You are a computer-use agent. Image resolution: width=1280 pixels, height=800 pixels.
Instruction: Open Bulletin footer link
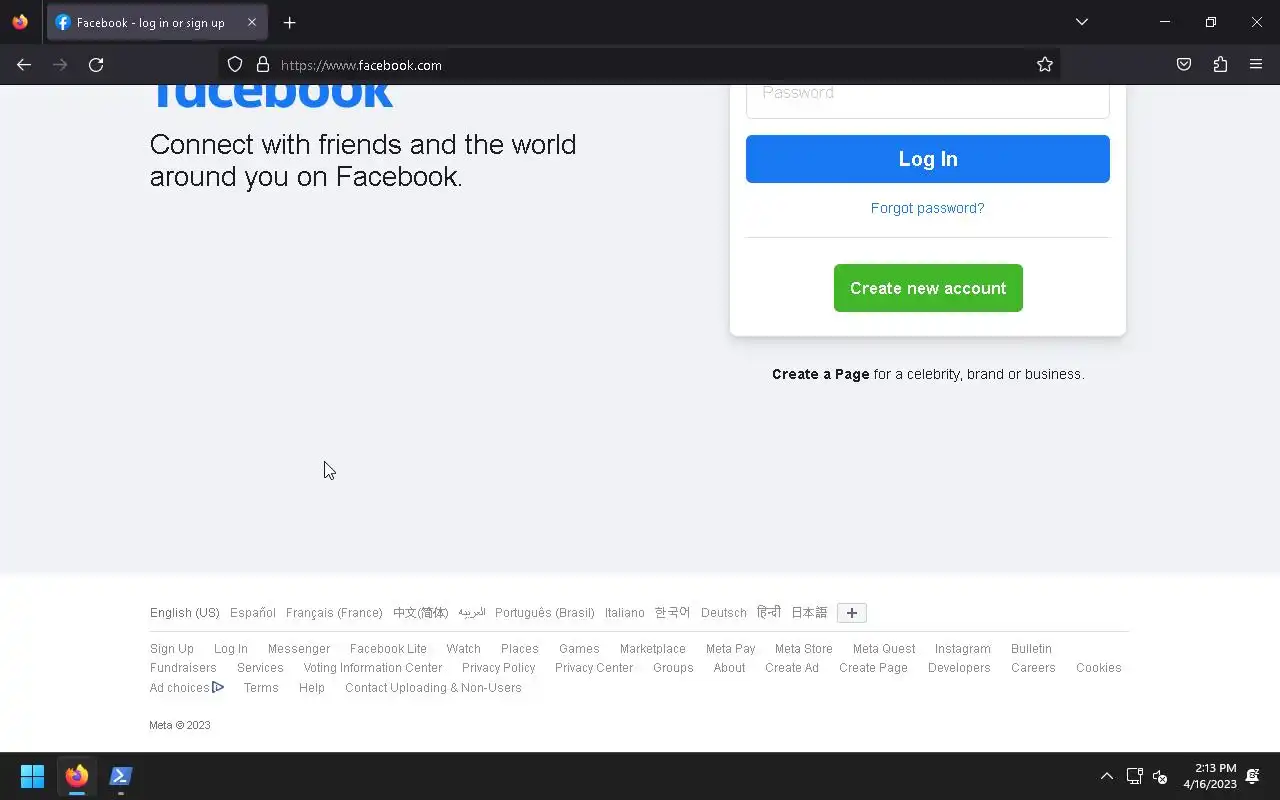[x=1031, y=649]
